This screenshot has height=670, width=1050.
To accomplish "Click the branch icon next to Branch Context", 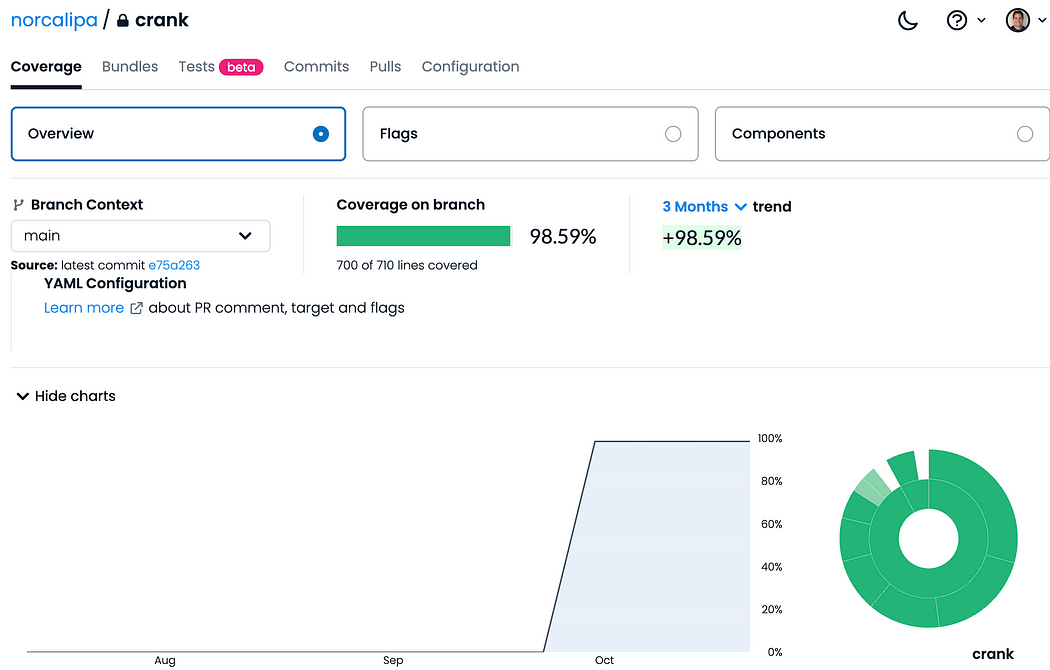I will tap(19, 205).
